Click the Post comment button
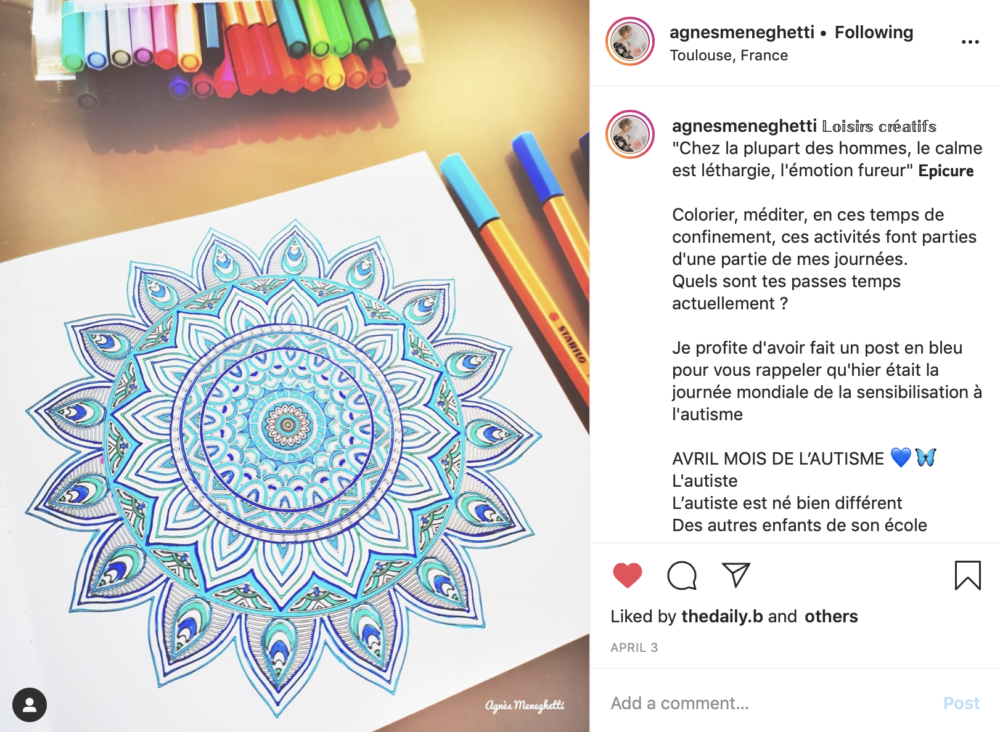The height and width of the screenshot is (732, 1000). point(961,703)
